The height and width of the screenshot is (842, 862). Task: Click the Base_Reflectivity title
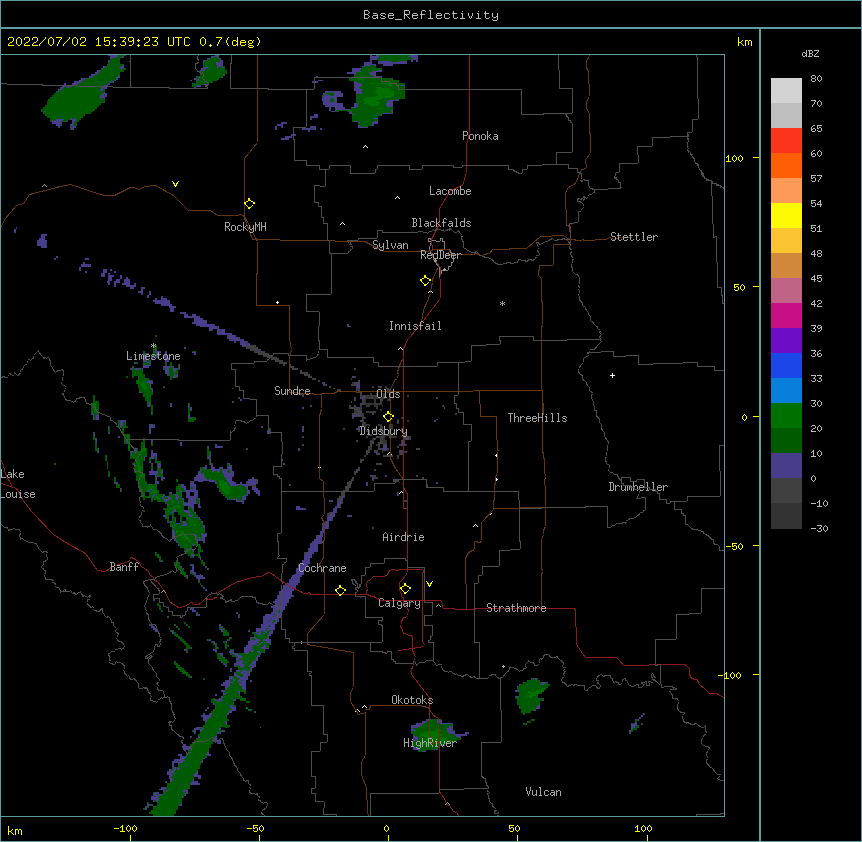pyautogui.click(x=431, y=15)
